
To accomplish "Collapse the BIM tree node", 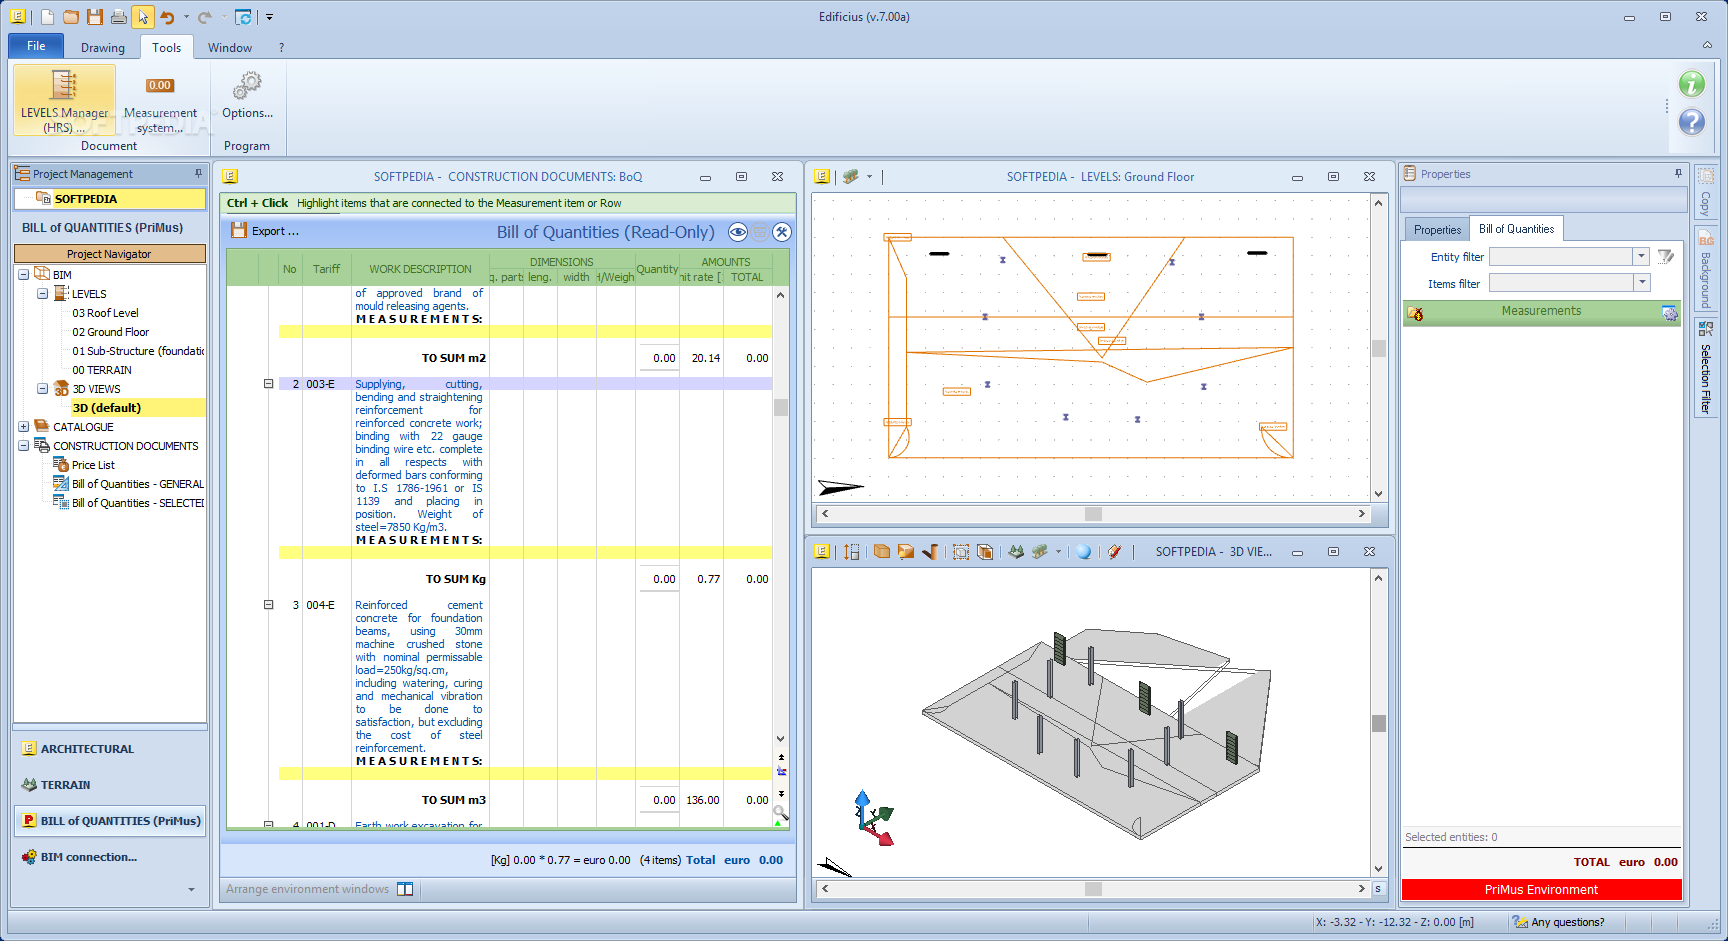I will [x=23, y=274].
